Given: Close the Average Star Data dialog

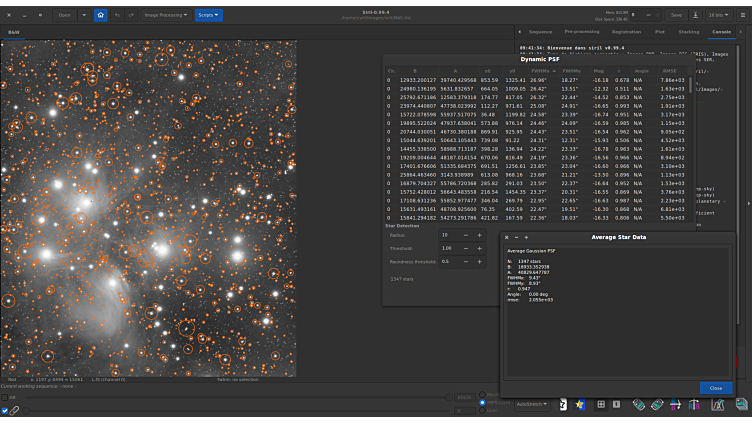Looking at the screenshot, I should click(715, 387).
